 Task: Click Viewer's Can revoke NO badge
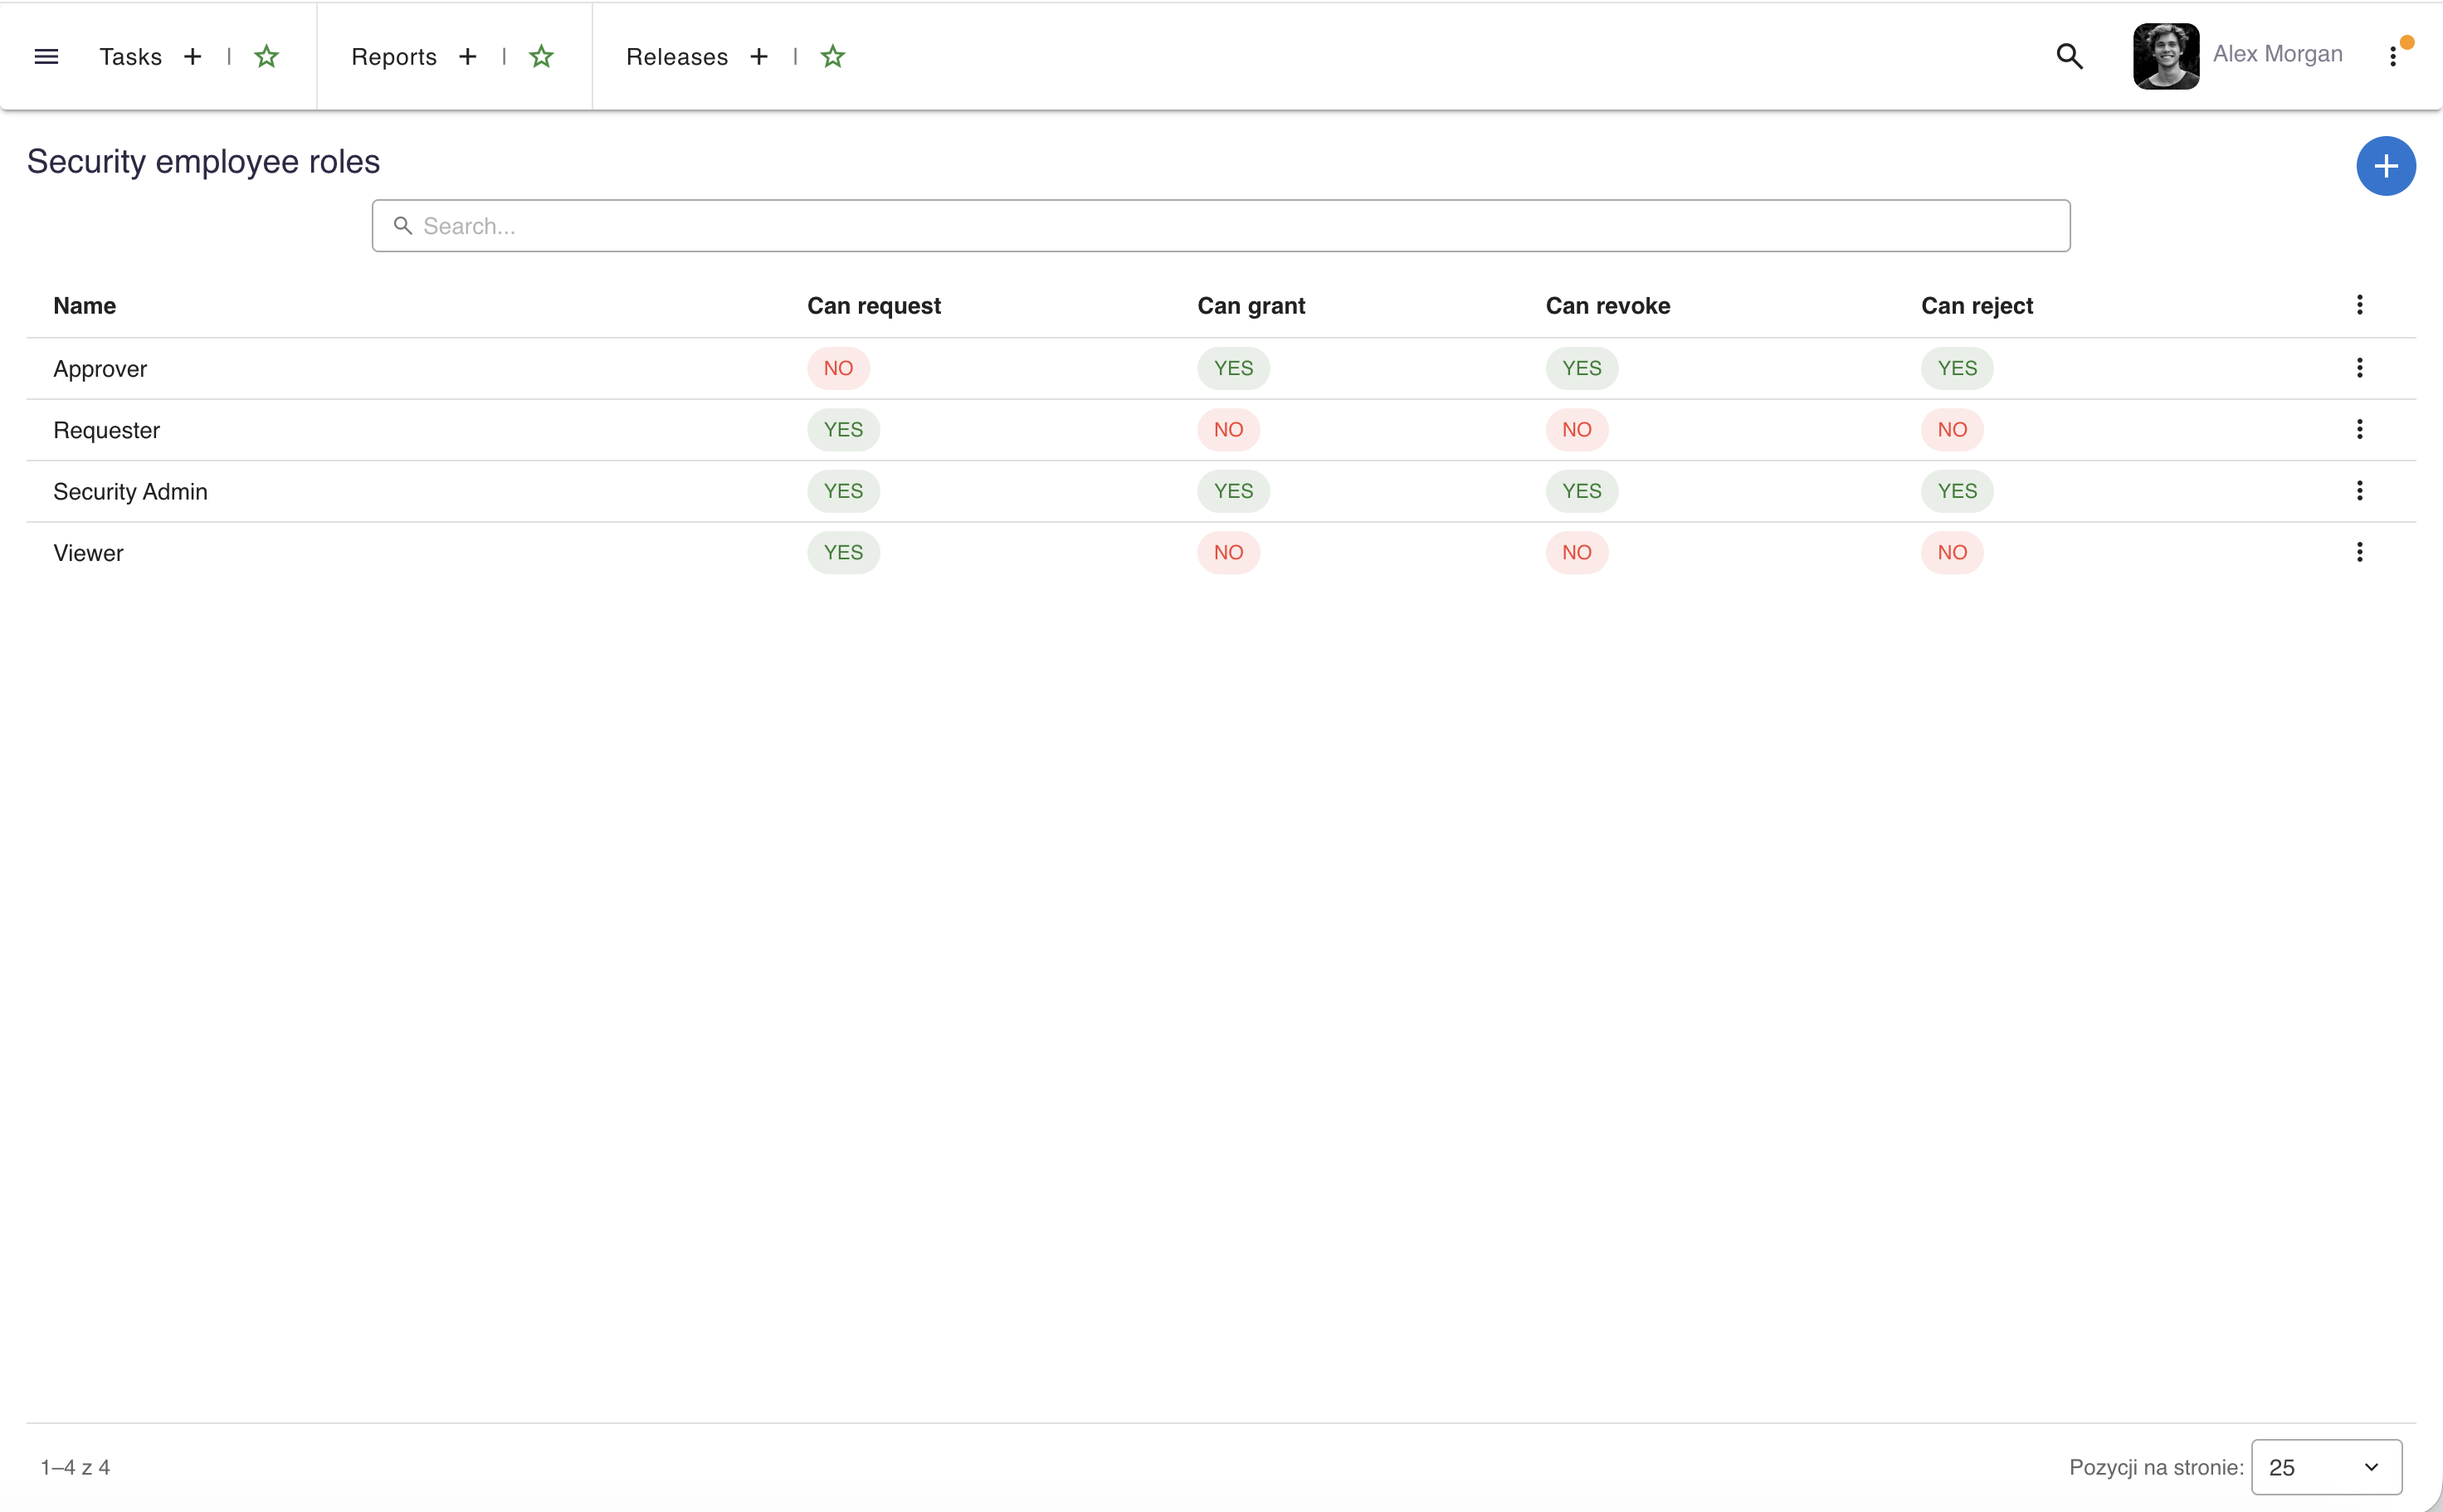[x=1576, y=552]
